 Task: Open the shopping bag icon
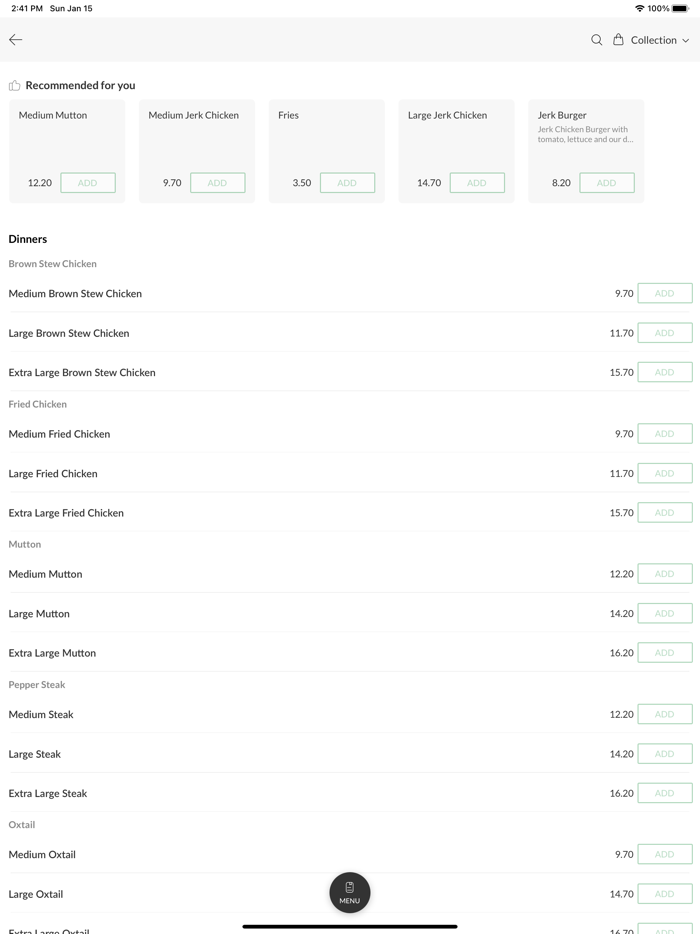(x=618, y=40)
